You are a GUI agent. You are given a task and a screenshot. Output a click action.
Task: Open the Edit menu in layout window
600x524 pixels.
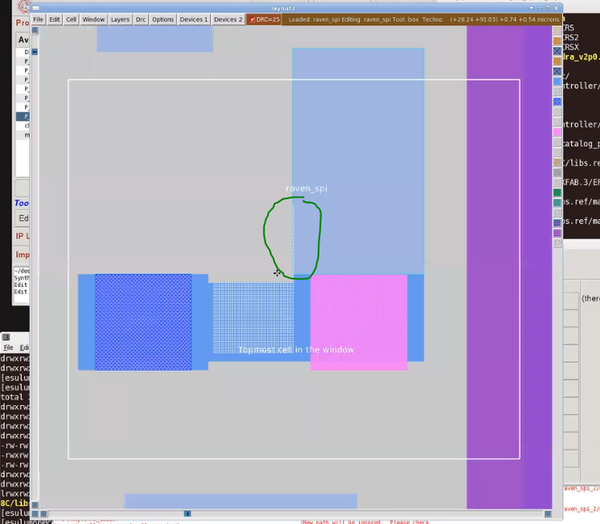click(55, 19)
